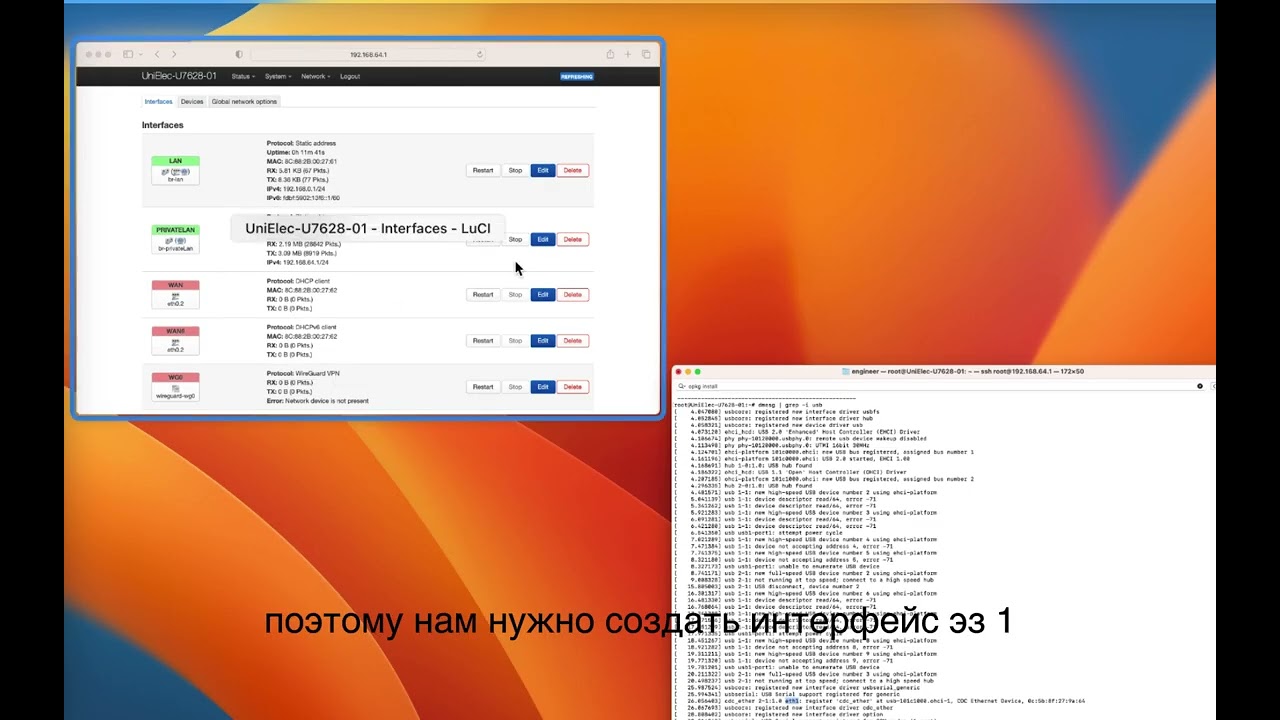
Task: Restart the LAN interface
Action: pyautogui.click(x=483, y=170)
